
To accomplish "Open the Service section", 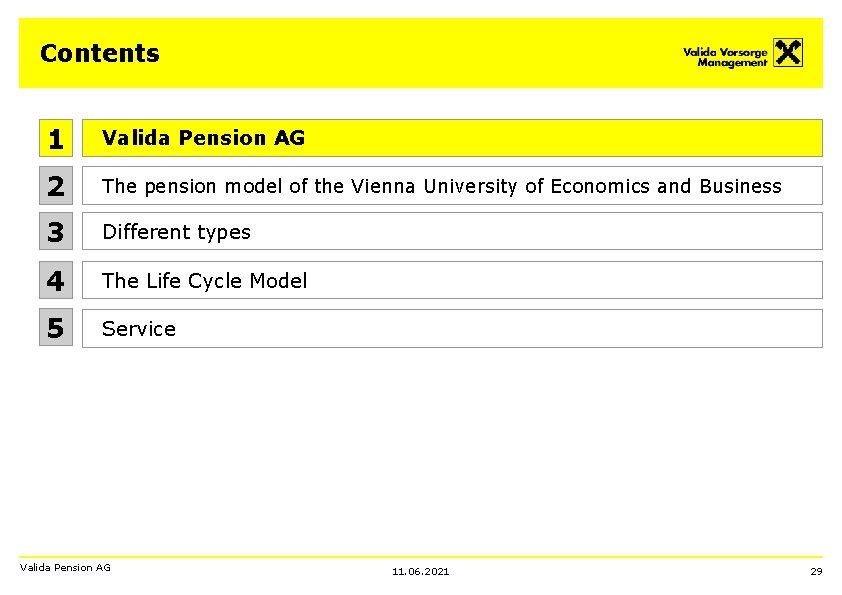I will 452,328.
